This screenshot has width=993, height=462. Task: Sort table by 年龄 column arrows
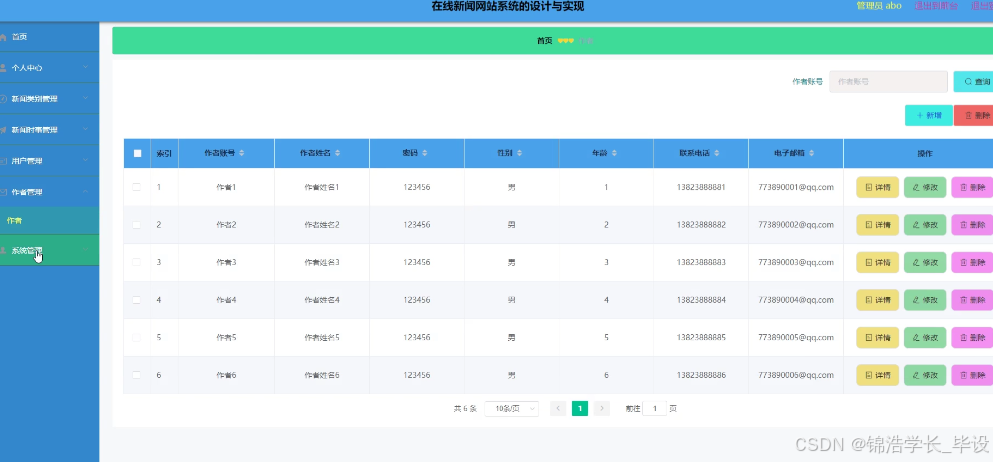[614, 153]
